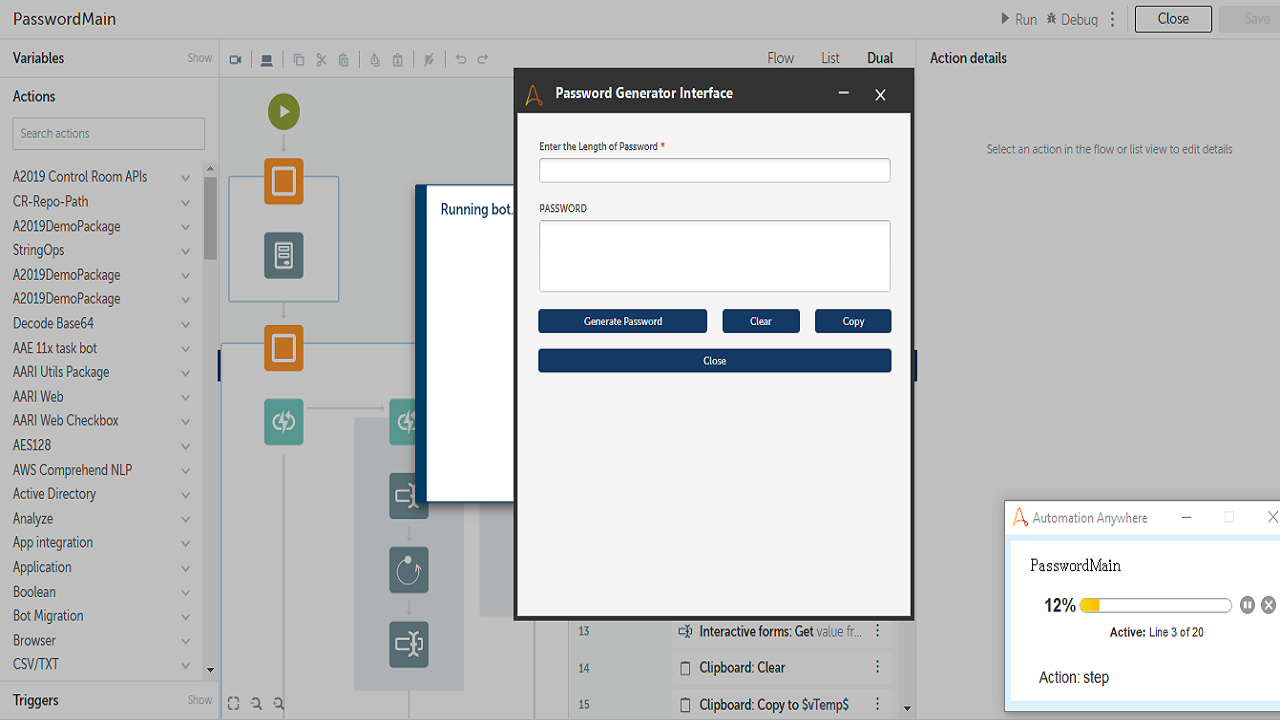Expand the AWS Comprehend NLP package
This screenshot has width=1280, height=720.
(x=185, y=470)
